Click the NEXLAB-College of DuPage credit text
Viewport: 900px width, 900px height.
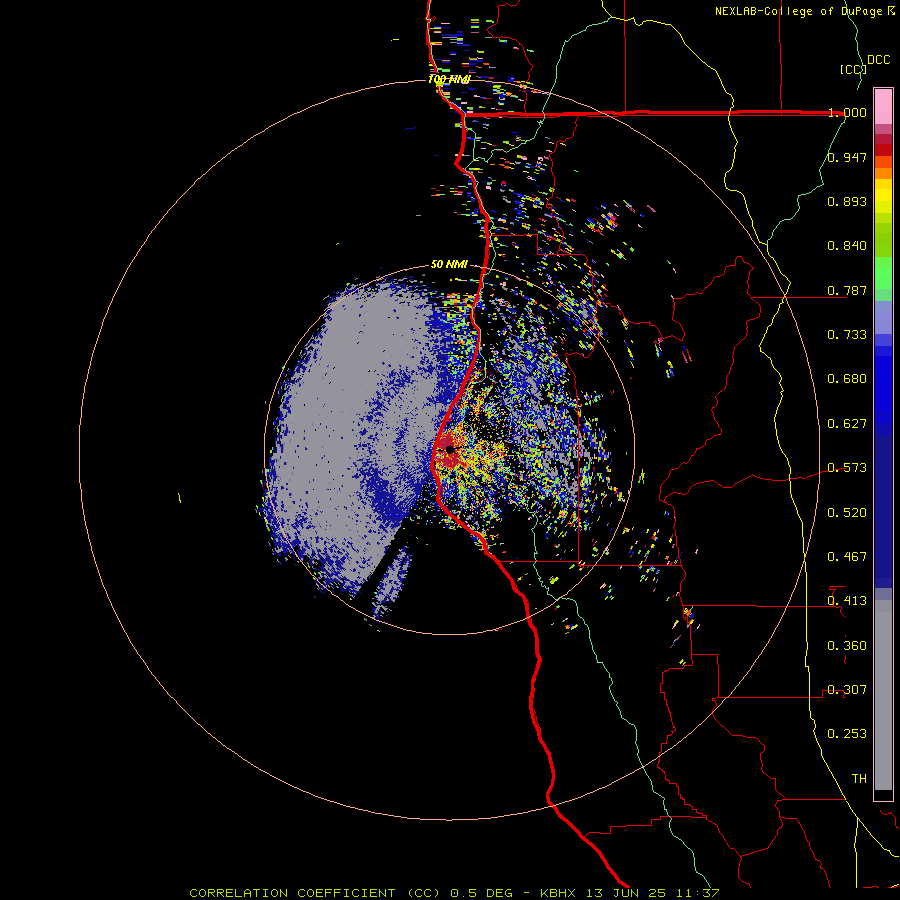click(804, 11)
